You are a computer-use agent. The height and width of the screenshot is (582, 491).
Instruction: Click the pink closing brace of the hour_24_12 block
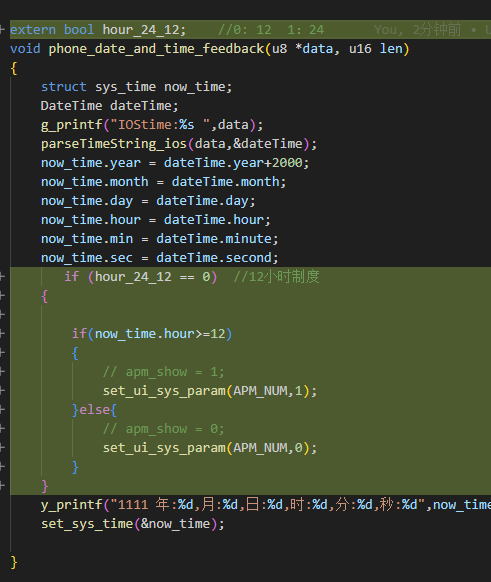pyautogui.click(x=45, y=486)
